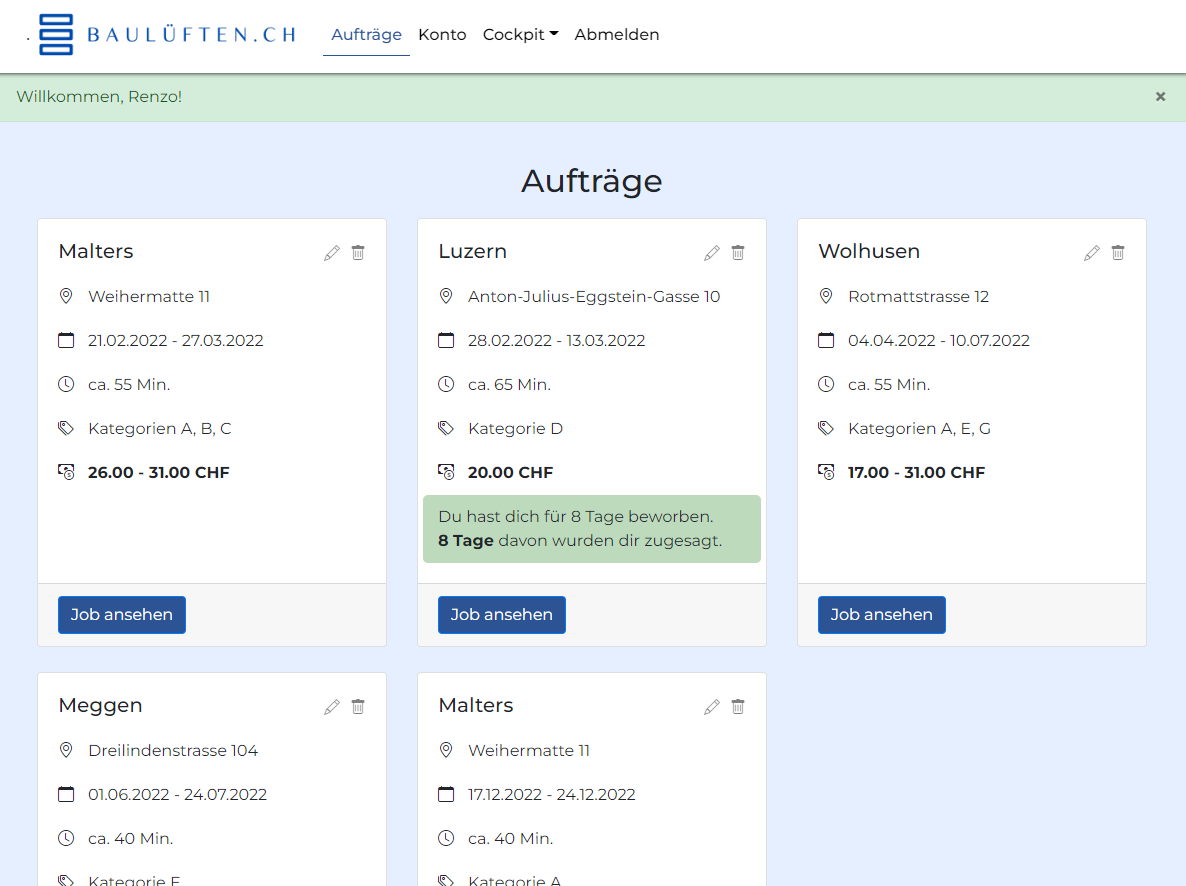Click the clock icon on Meggen card

(66, 838)
